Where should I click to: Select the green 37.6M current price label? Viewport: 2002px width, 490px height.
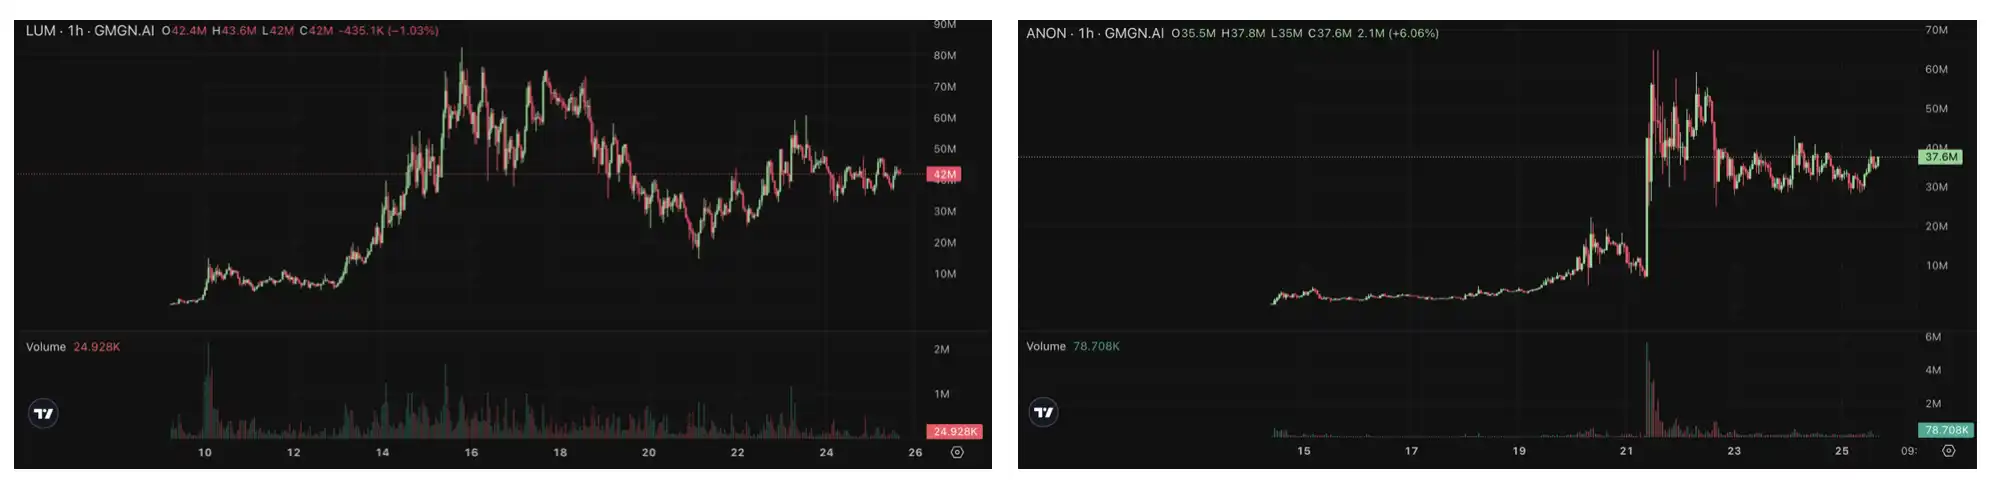click(1940, 157)
